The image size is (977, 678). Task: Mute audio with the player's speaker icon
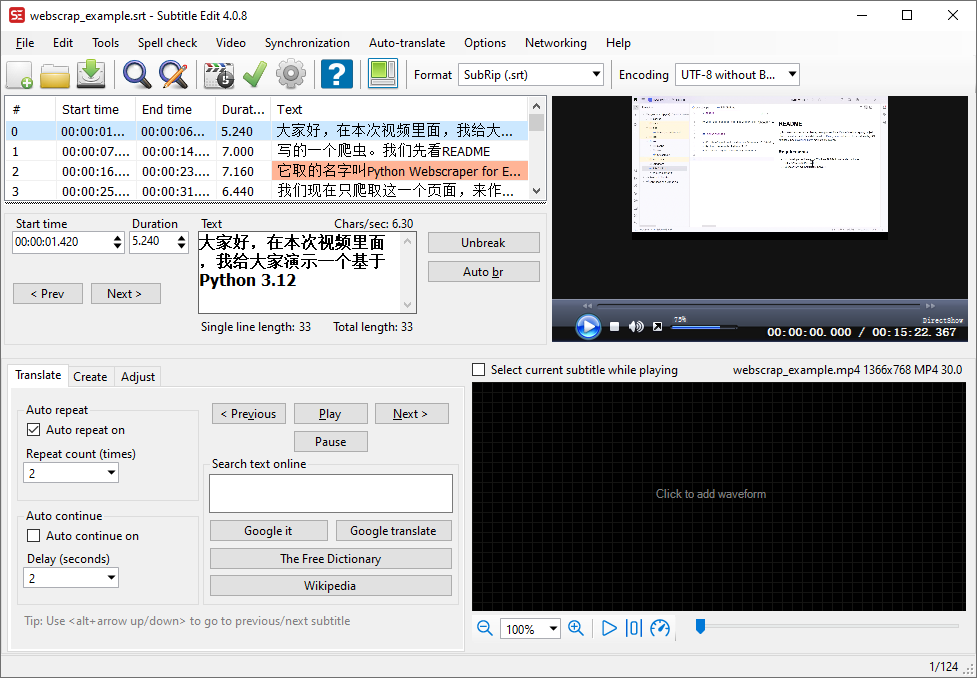pos(636,327)
